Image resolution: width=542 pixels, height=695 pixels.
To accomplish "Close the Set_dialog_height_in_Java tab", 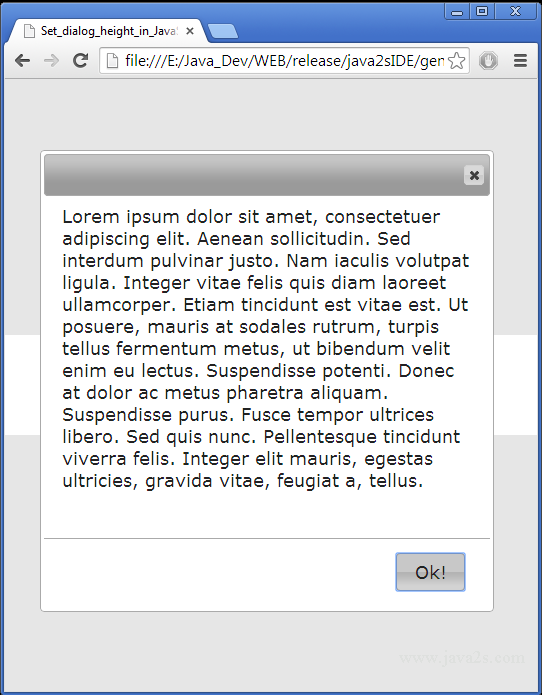I will [x=190, y=31].
